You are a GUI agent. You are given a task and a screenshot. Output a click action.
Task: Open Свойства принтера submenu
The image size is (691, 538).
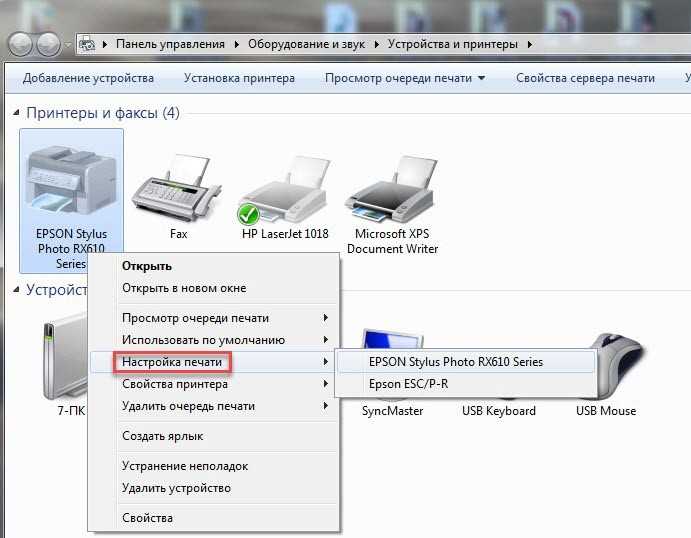(215, 384)
